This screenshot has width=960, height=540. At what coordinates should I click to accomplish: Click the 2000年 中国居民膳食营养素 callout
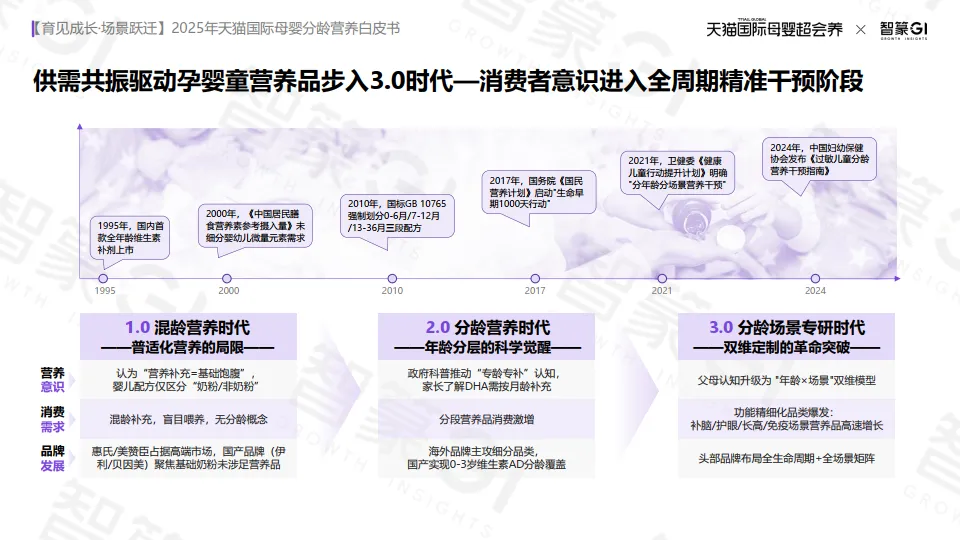click(x=255, y=226)
